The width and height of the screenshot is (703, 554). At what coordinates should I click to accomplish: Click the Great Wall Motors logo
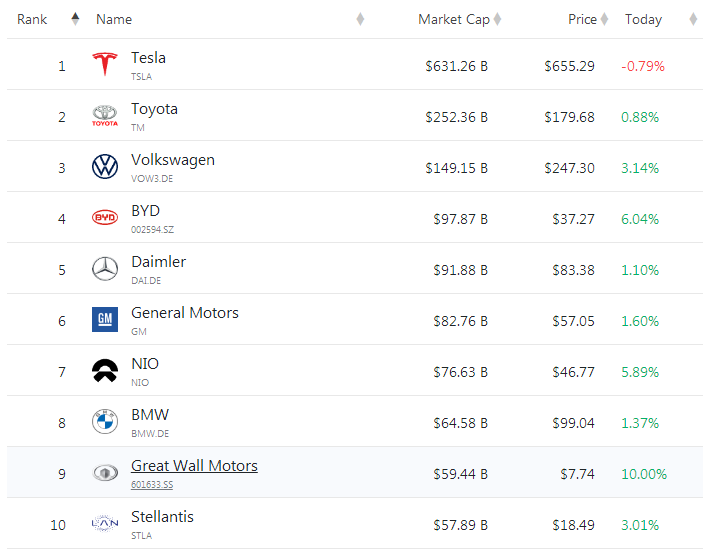point(105,473)
